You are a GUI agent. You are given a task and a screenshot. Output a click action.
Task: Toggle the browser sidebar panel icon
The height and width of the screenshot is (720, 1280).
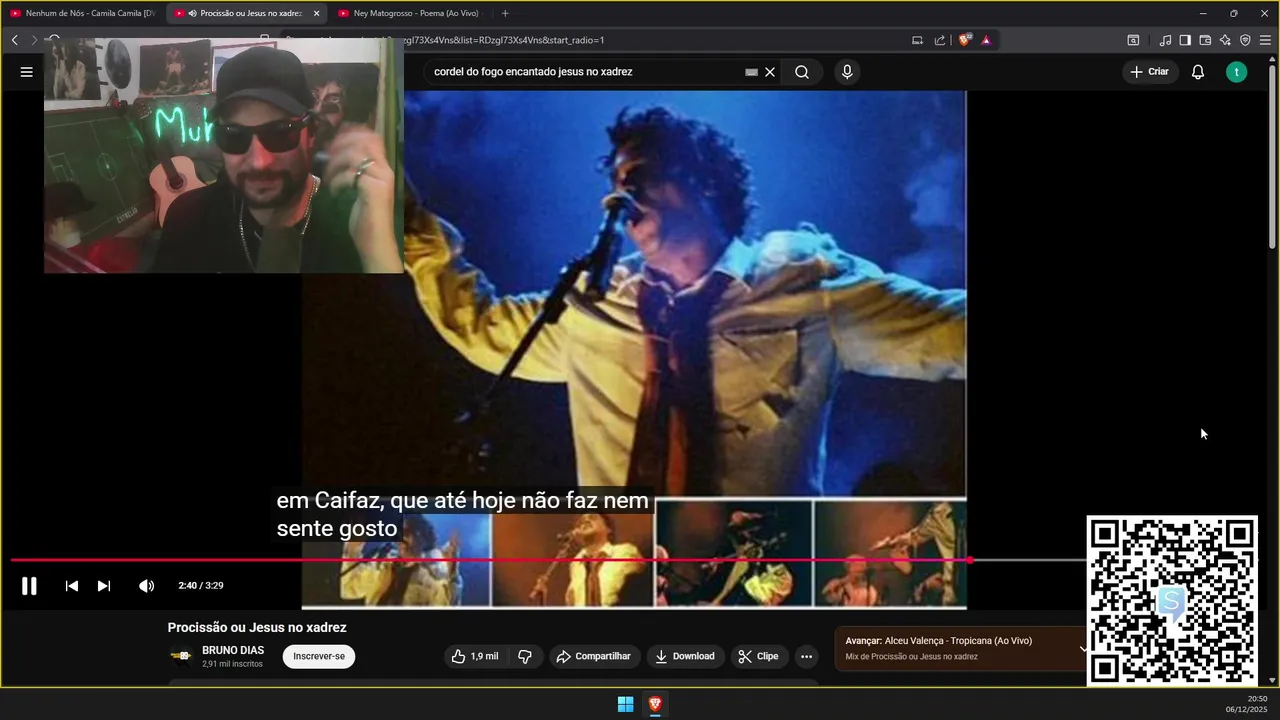pyautogui.click(x=1185, y=40)
